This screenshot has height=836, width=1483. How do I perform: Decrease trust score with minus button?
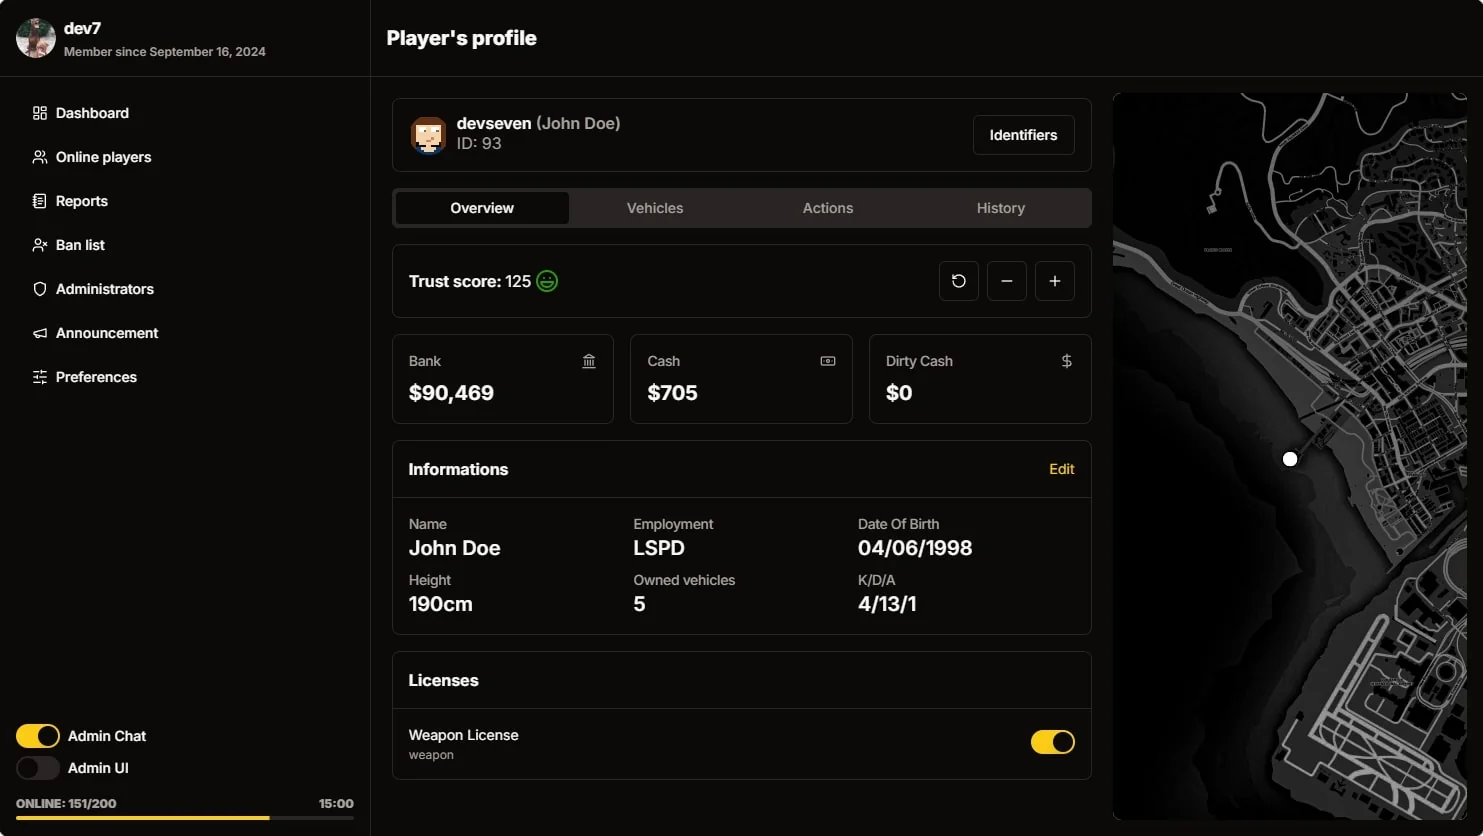(1006, 281)
